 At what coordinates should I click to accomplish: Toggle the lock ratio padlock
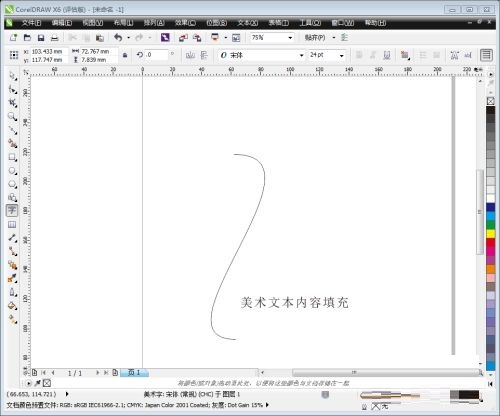tap(125, 55)
